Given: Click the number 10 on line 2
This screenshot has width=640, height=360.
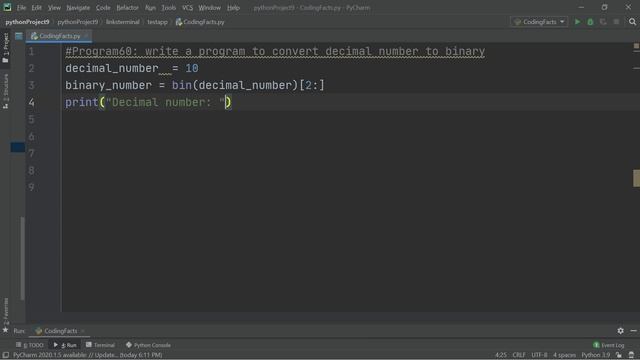Looking at the screenshot, I should point(192,68).
